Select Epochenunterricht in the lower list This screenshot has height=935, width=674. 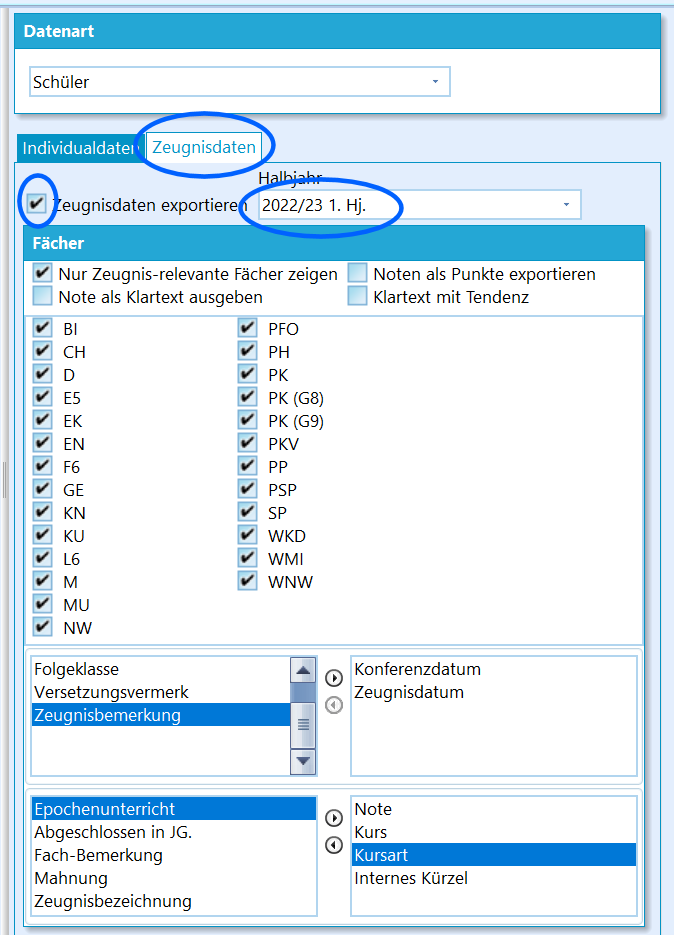174,809
